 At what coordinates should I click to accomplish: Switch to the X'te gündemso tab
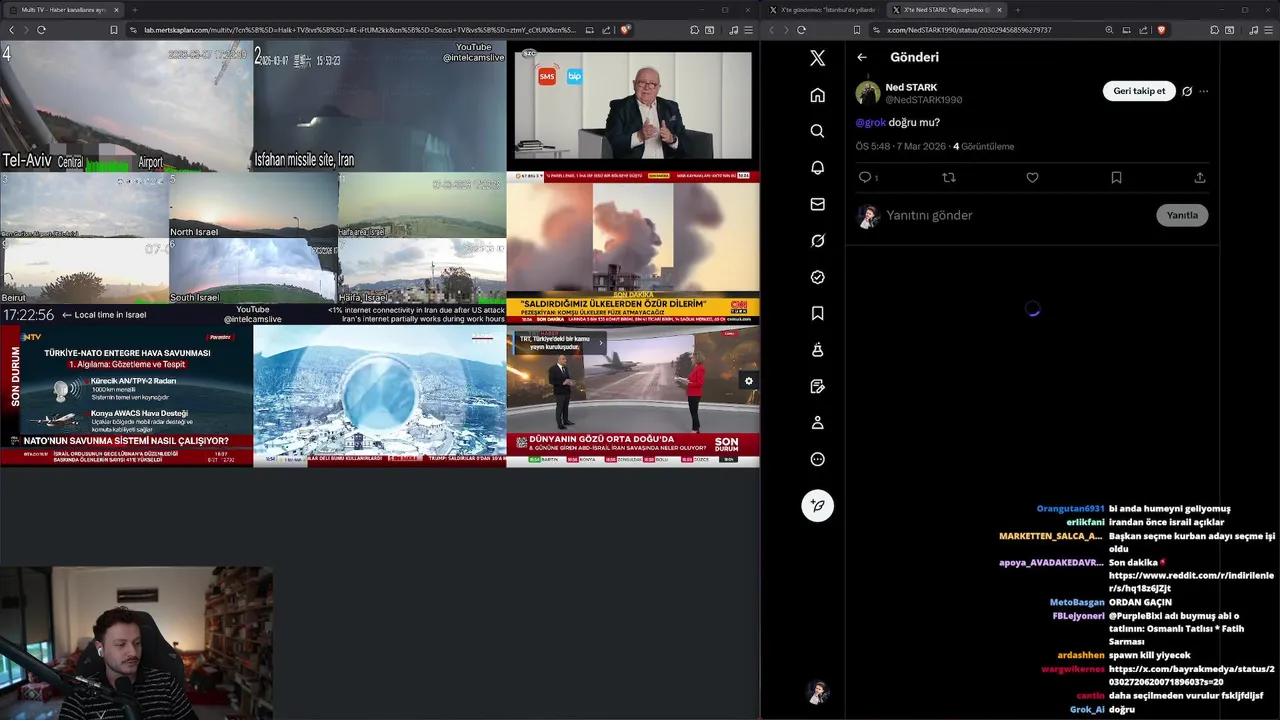click(826, 10)
